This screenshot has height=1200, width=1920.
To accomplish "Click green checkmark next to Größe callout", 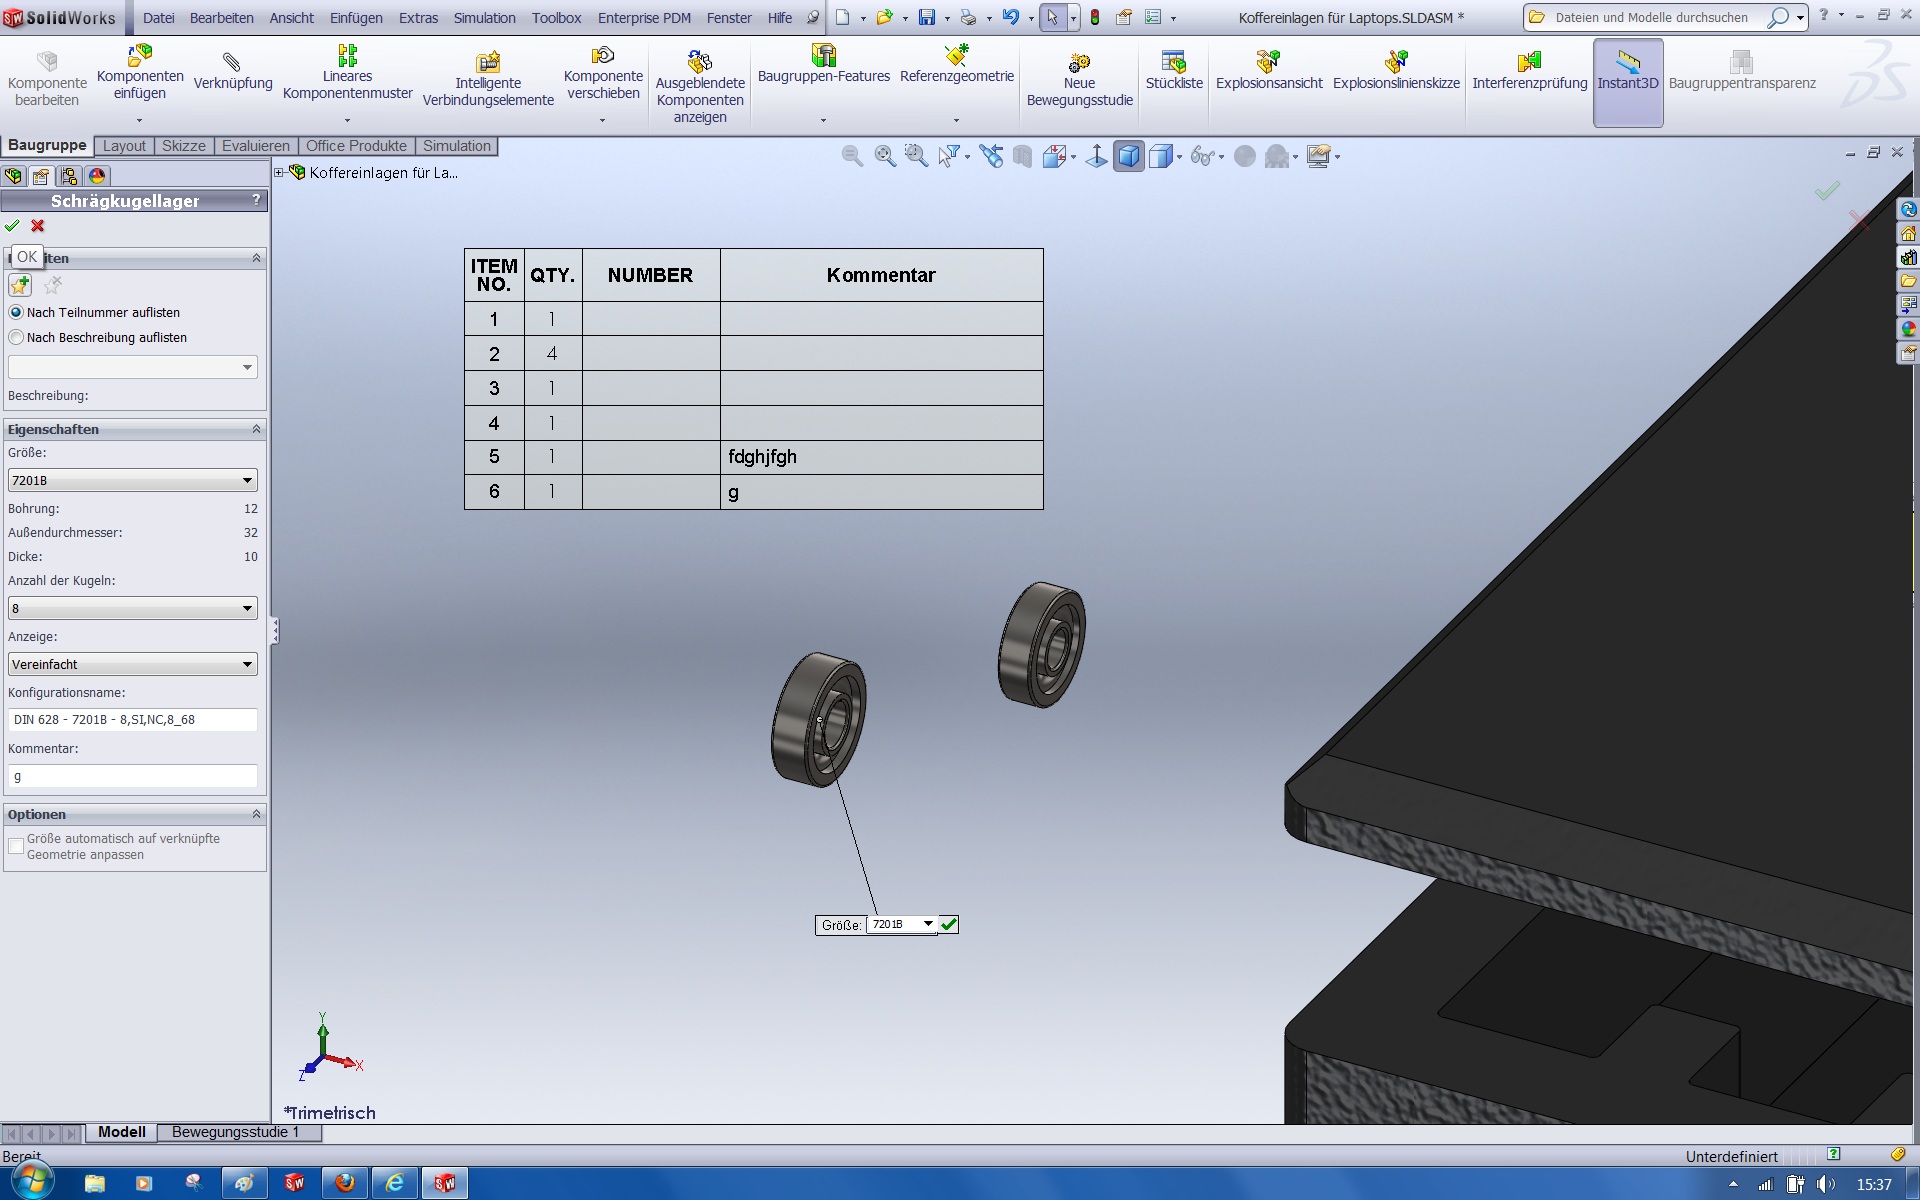I will (x=949, y=925).
